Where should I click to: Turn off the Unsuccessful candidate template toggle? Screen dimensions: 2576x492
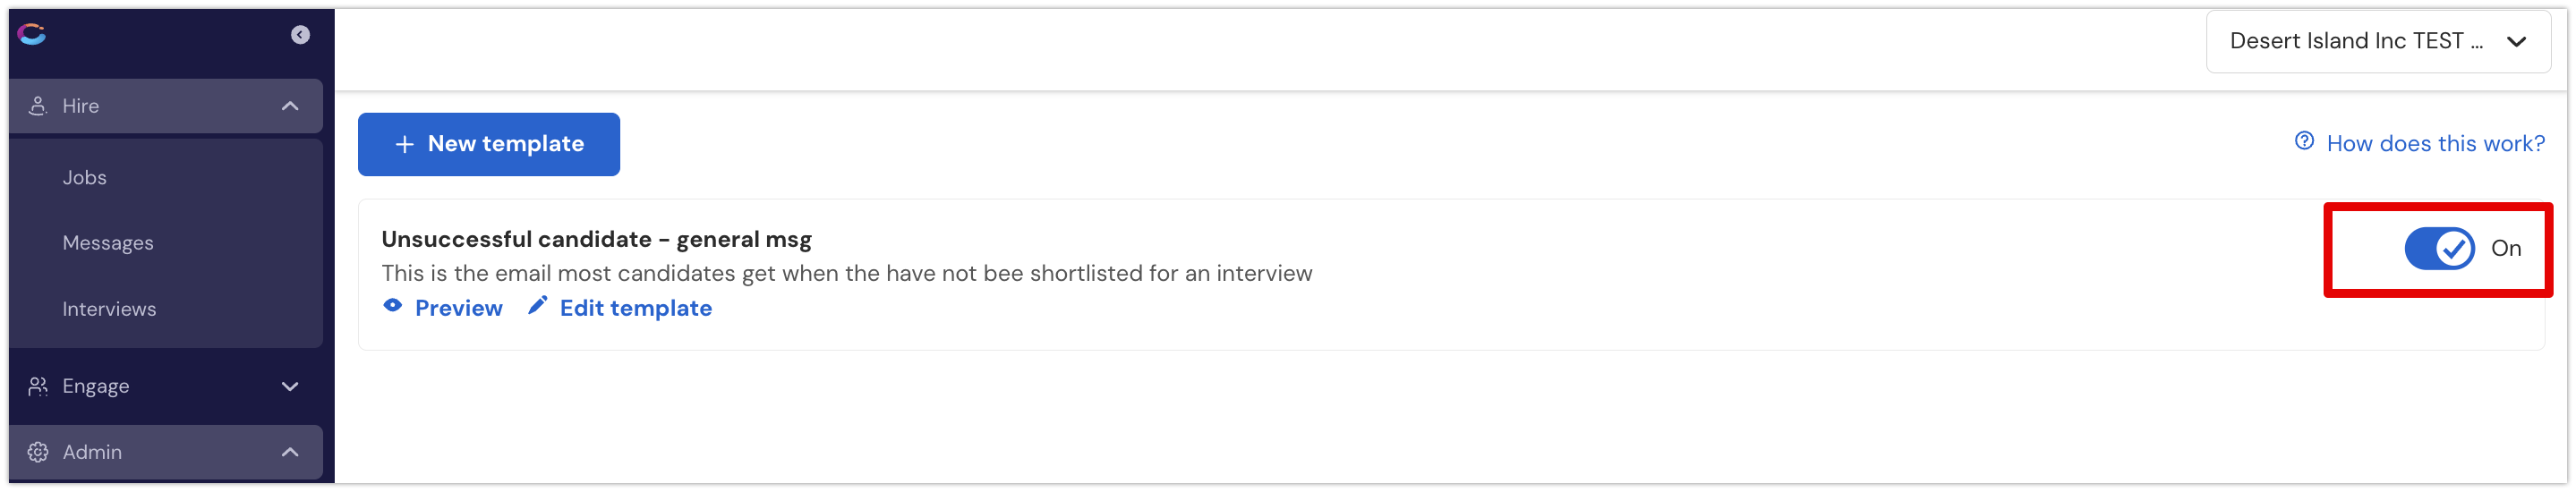click(x=2439, y=248)
